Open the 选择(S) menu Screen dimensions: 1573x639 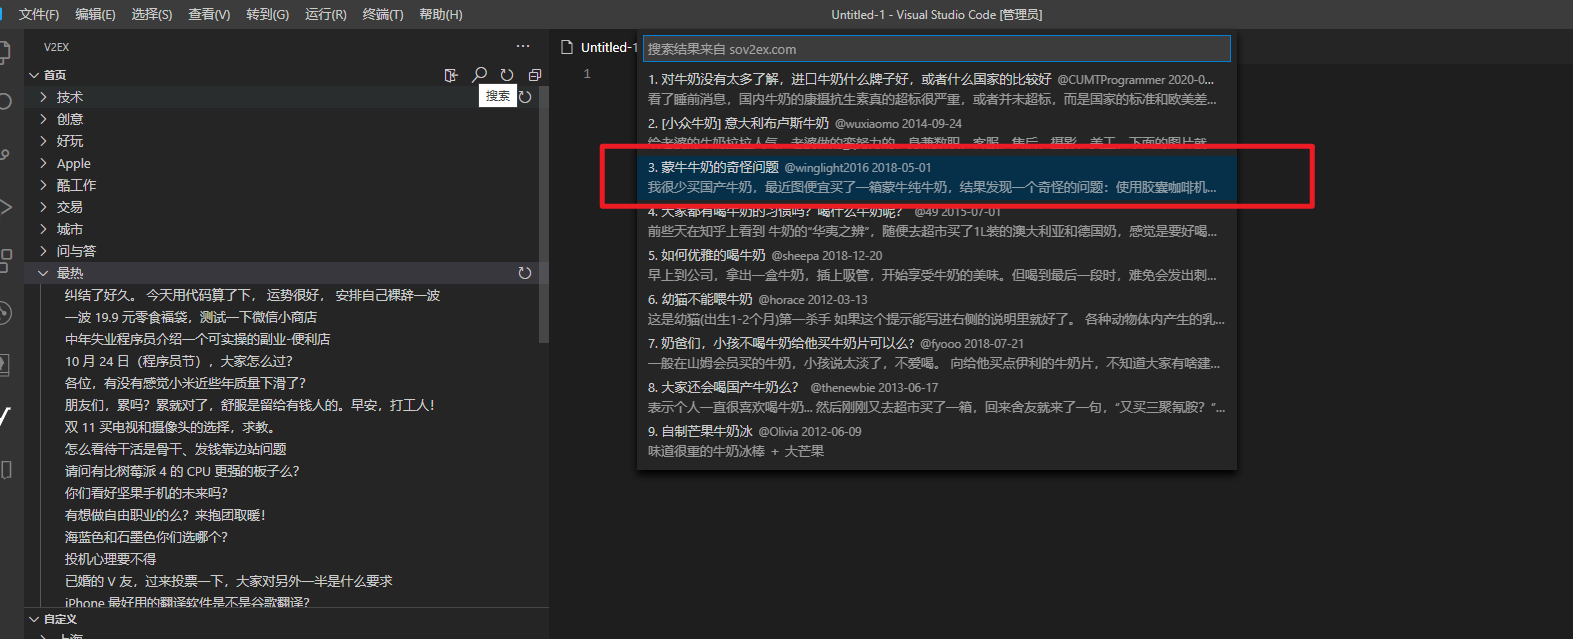(152, 14)
